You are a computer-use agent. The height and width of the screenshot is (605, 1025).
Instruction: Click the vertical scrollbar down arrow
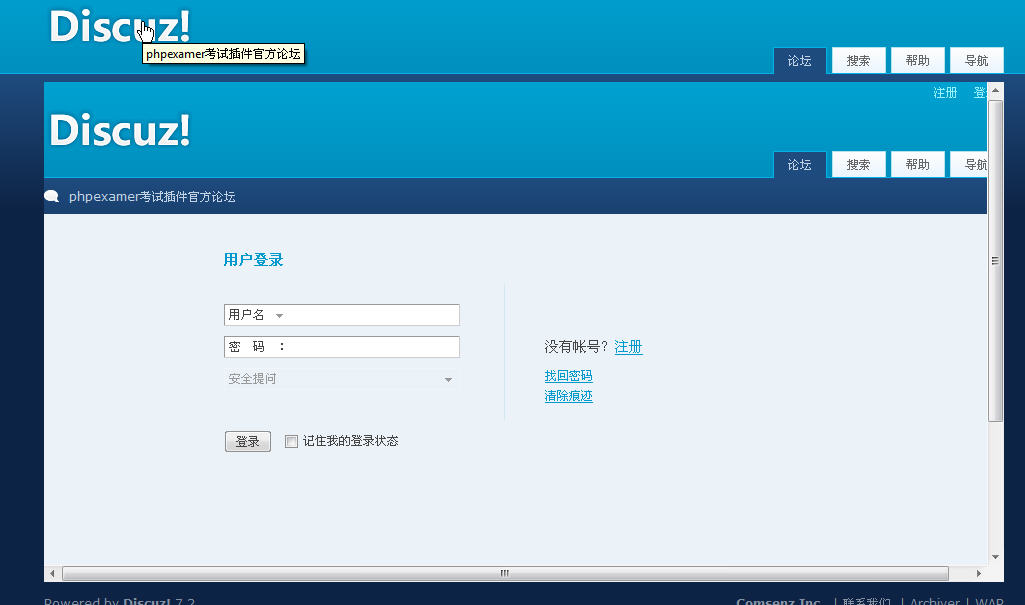995,557
